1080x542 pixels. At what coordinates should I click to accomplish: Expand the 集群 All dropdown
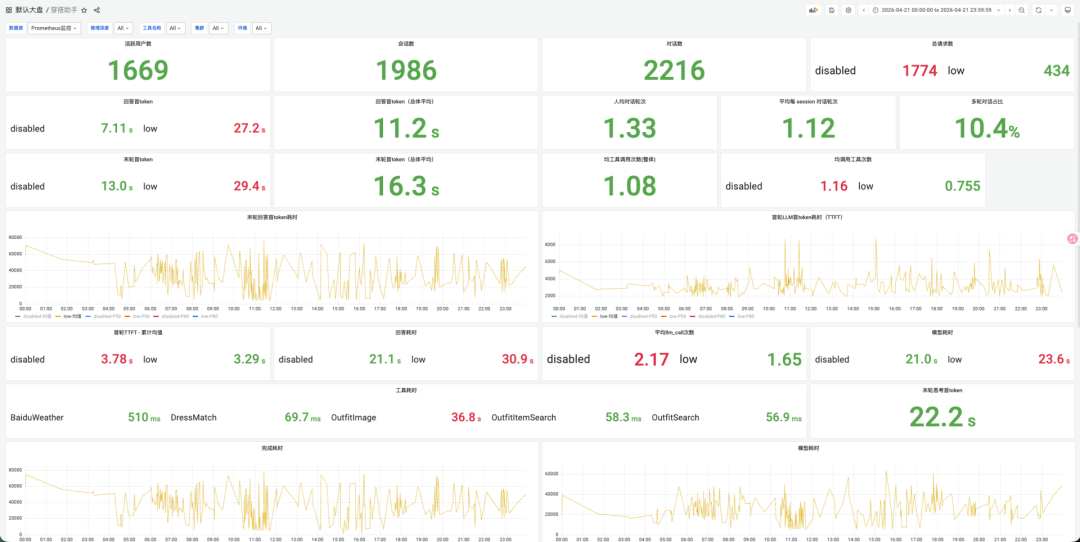coord(218,28)
